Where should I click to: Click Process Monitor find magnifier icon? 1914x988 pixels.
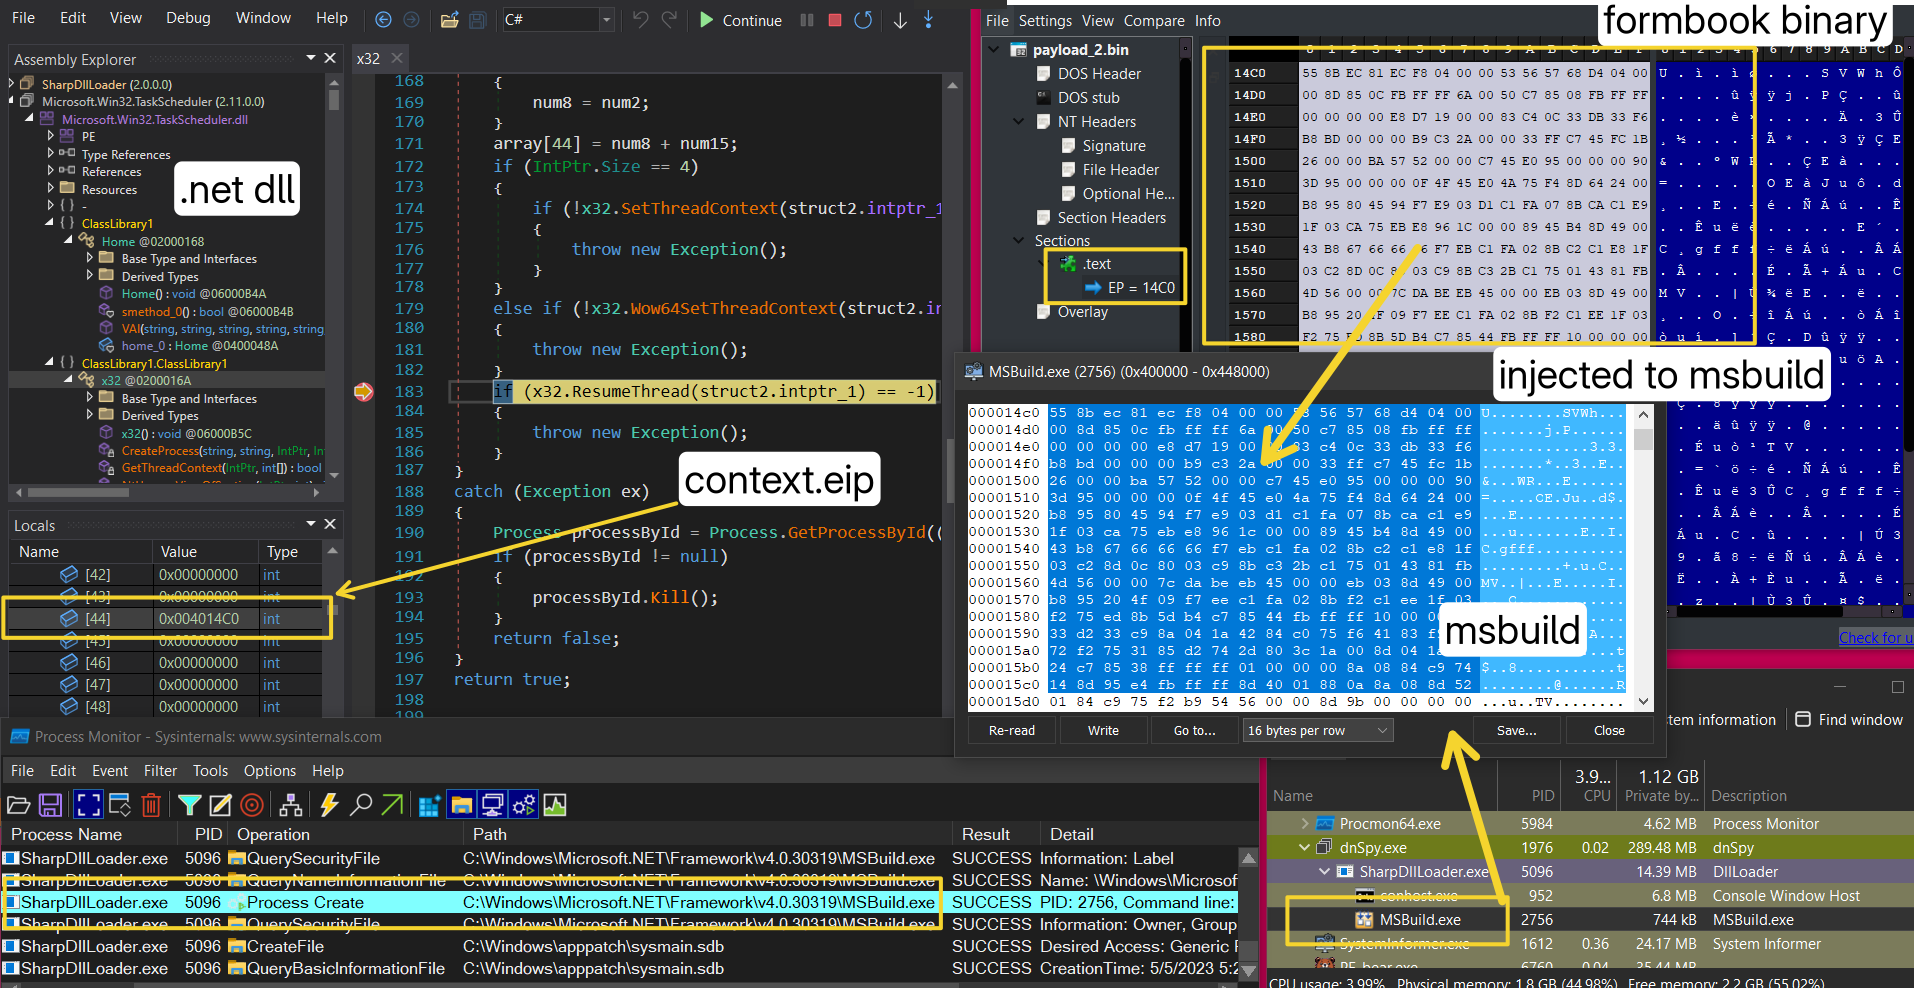coord(362,805)
